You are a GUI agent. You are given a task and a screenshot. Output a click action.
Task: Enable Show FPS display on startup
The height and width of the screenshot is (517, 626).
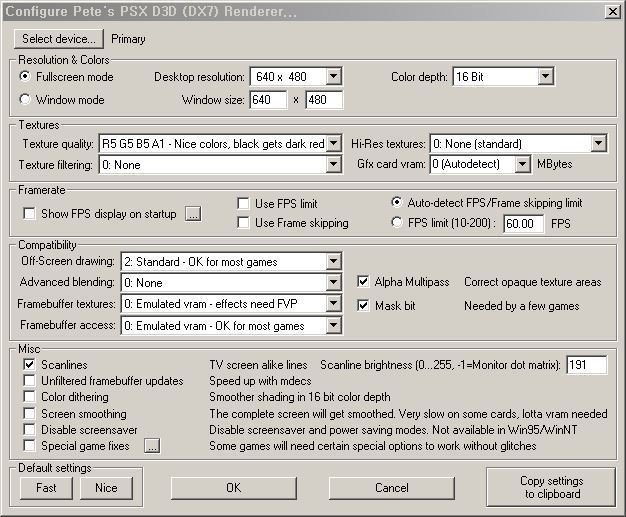(30, 214)
